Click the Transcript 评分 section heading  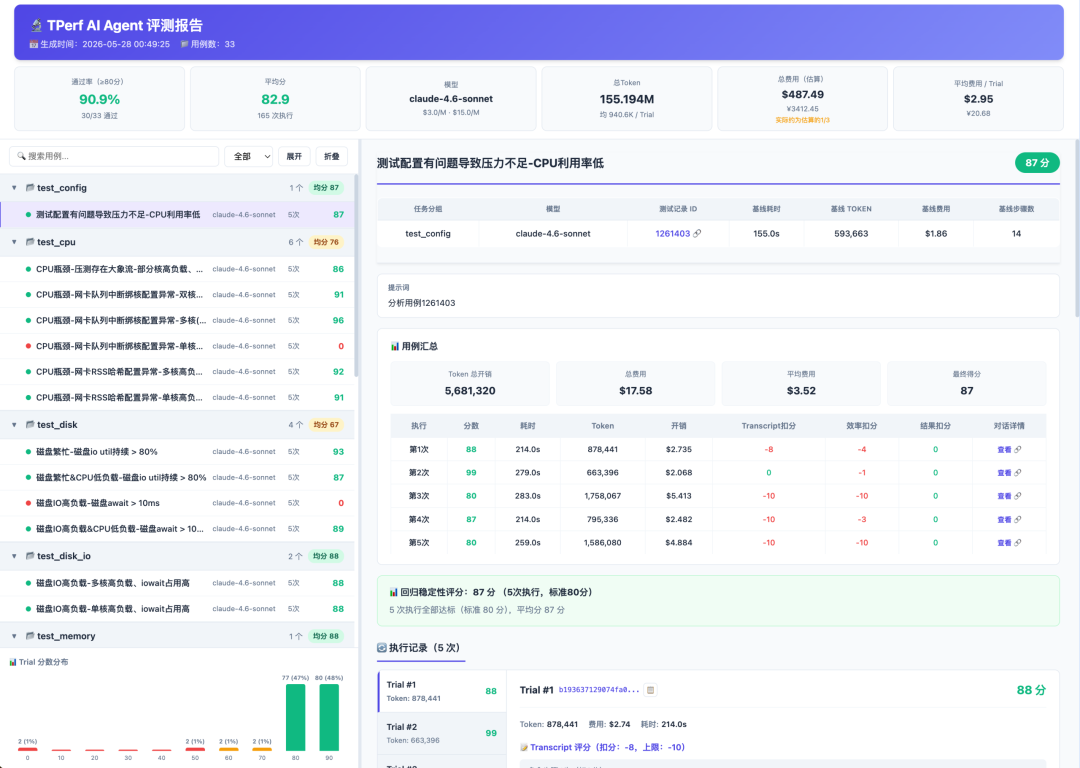pos(602,747)
